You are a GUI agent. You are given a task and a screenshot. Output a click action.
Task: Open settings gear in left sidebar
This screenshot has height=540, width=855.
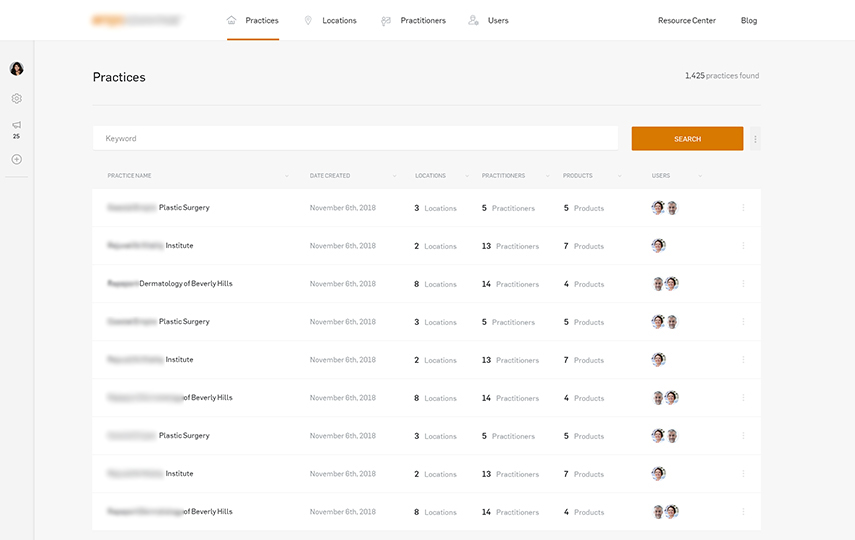(x=17, y=99)
